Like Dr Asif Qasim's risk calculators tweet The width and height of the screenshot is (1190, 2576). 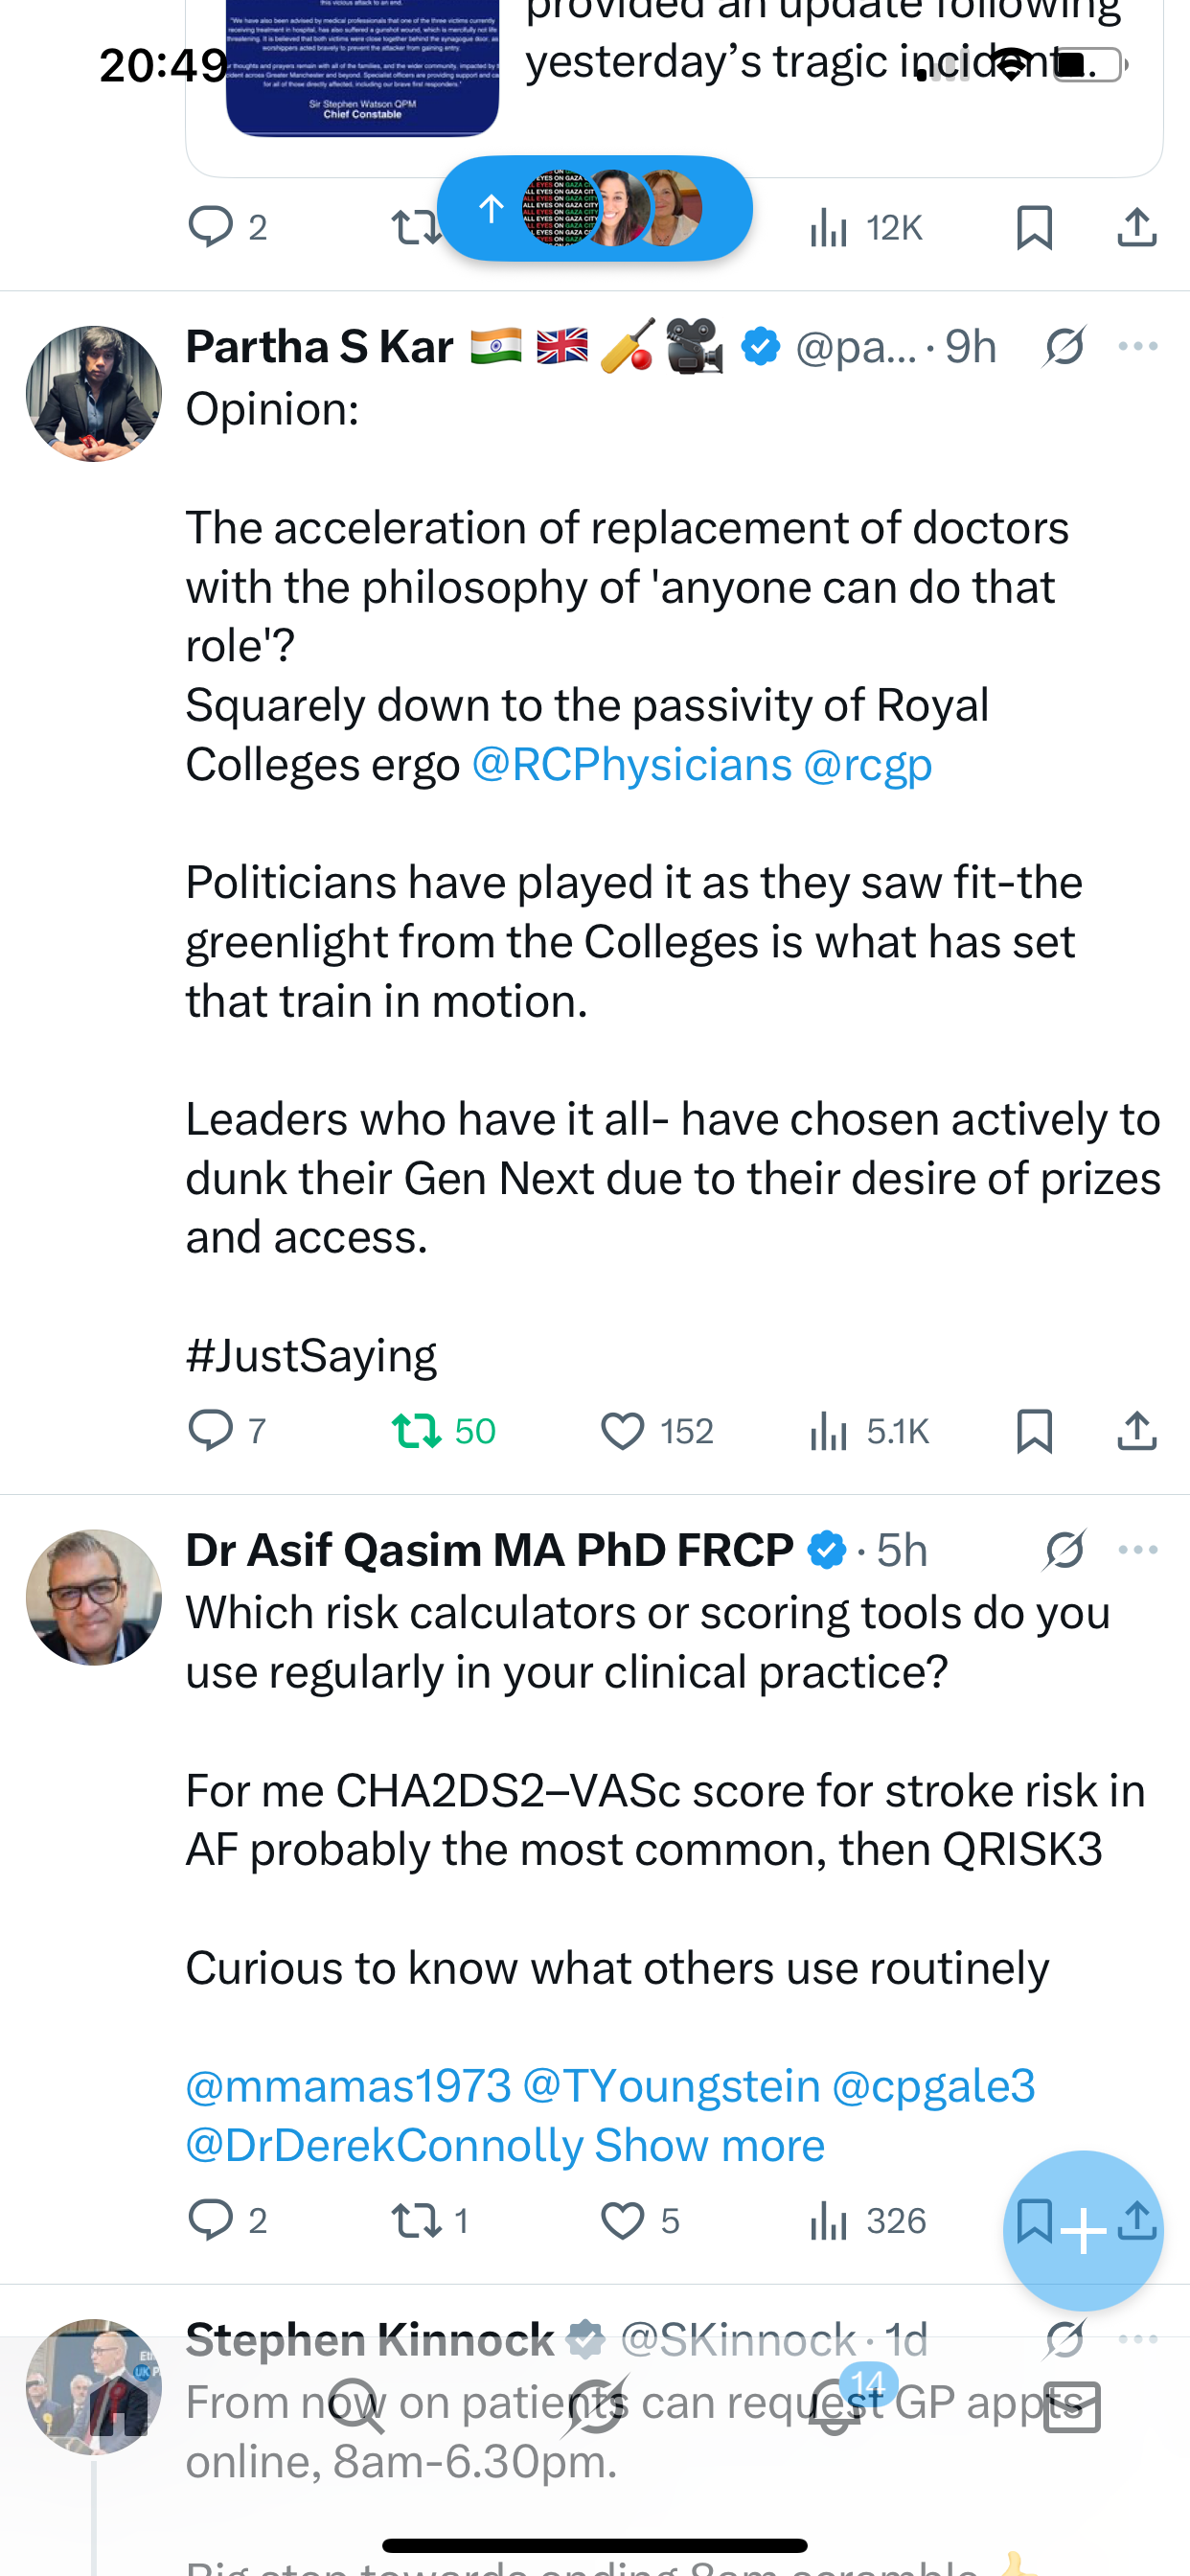click(x=622, y=2221)
